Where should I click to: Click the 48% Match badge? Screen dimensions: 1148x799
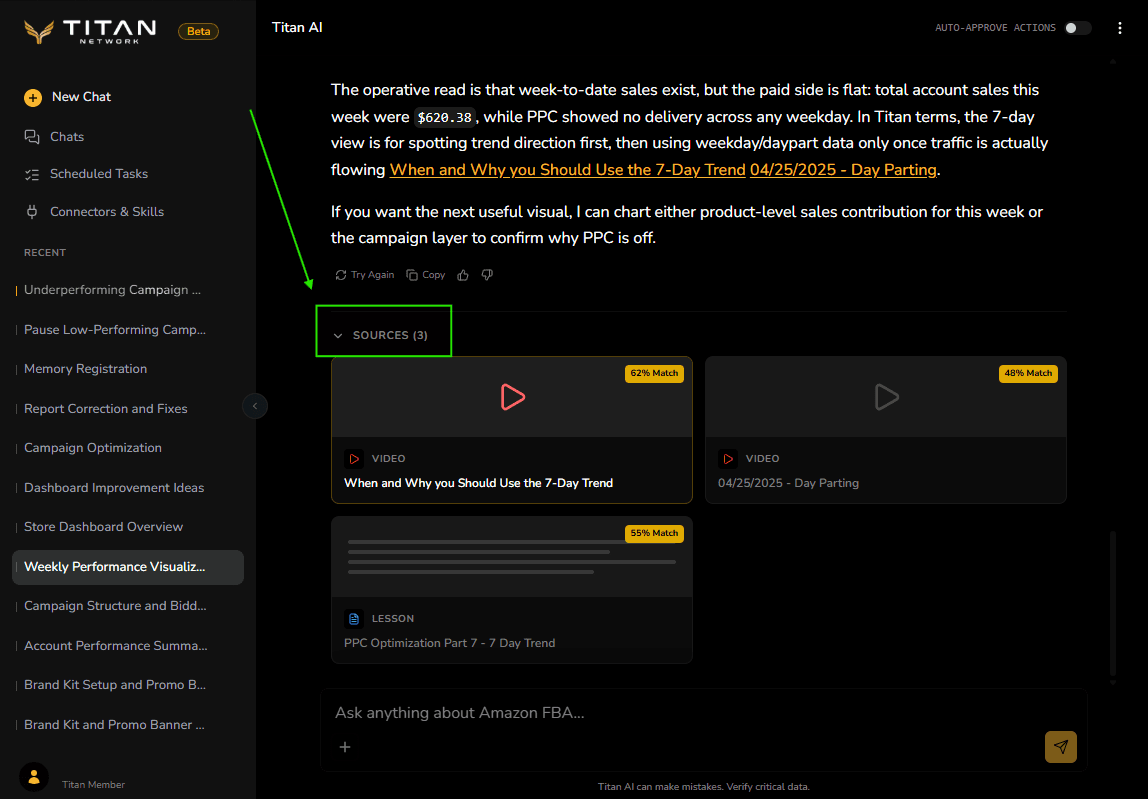[1028, 374]
